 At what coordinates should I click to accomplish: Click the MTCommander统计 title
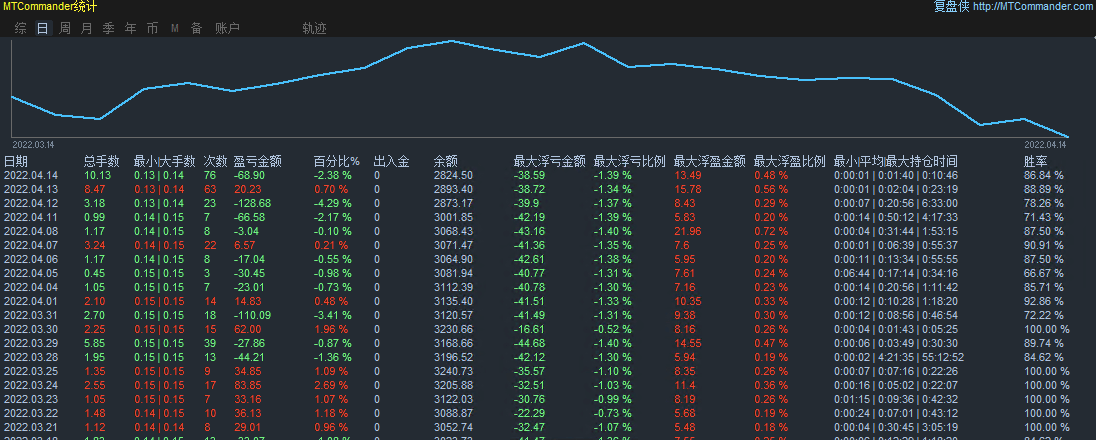[x=50, y=7]
